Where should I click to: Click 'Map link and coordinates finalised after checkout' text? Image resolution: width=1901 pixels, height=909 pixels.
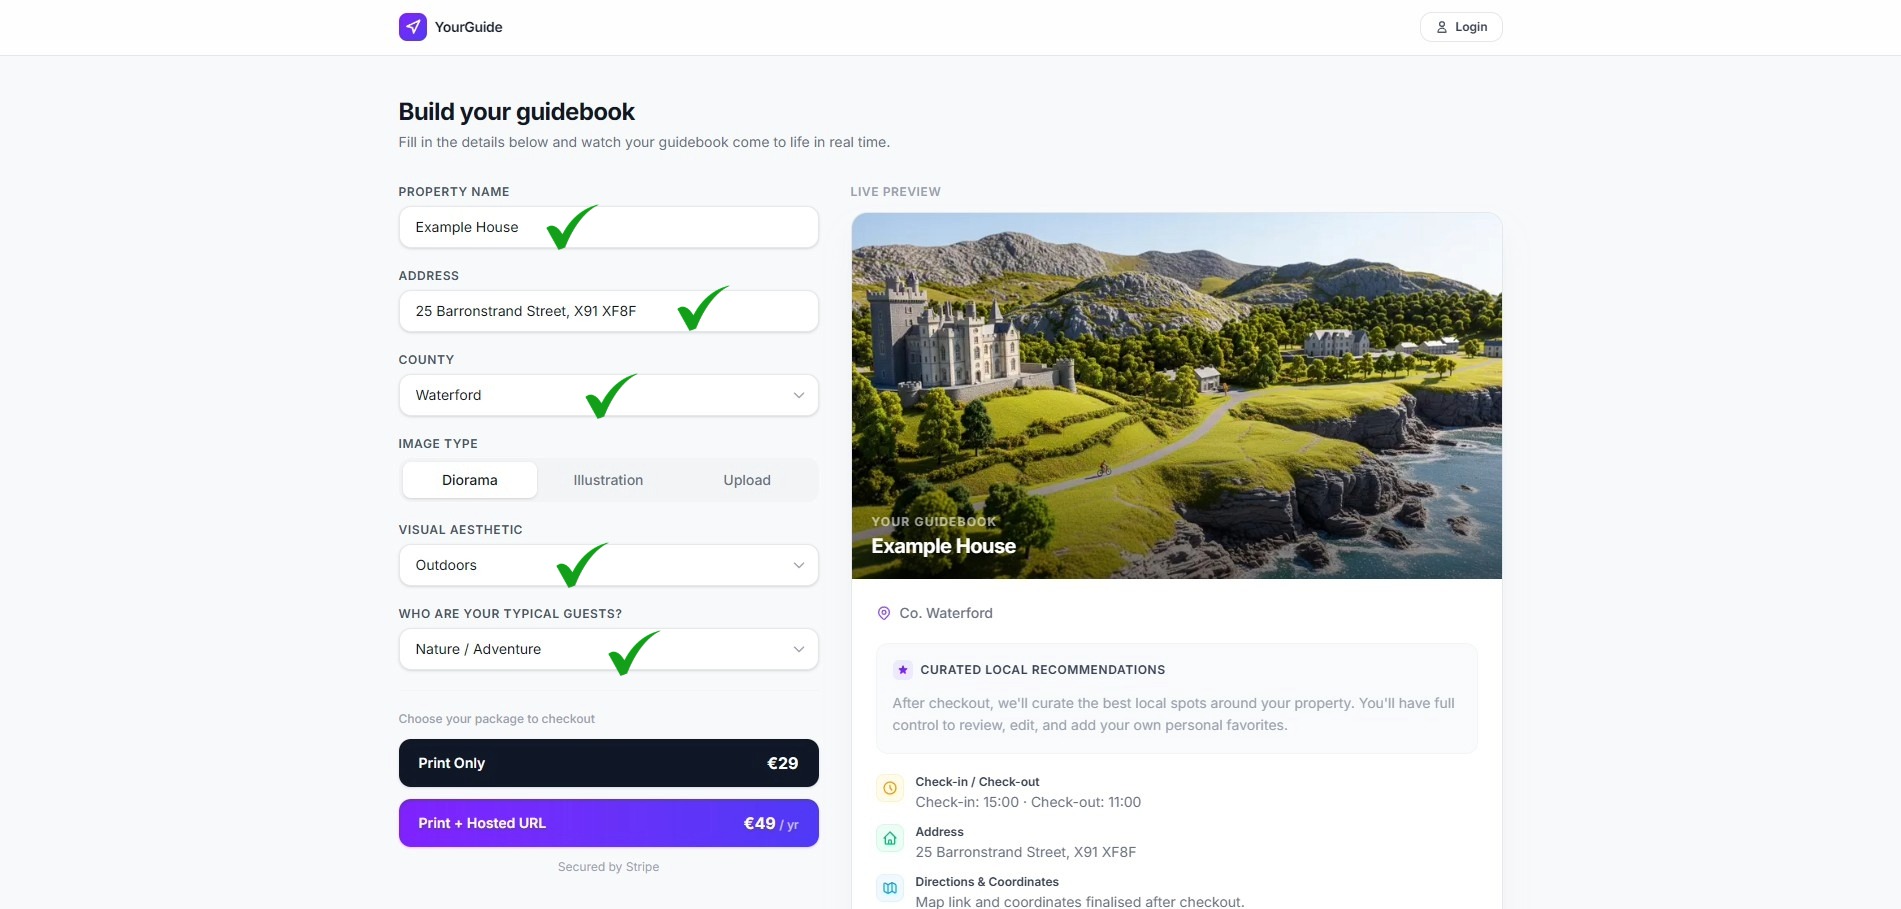click(x=1080, y=901)
